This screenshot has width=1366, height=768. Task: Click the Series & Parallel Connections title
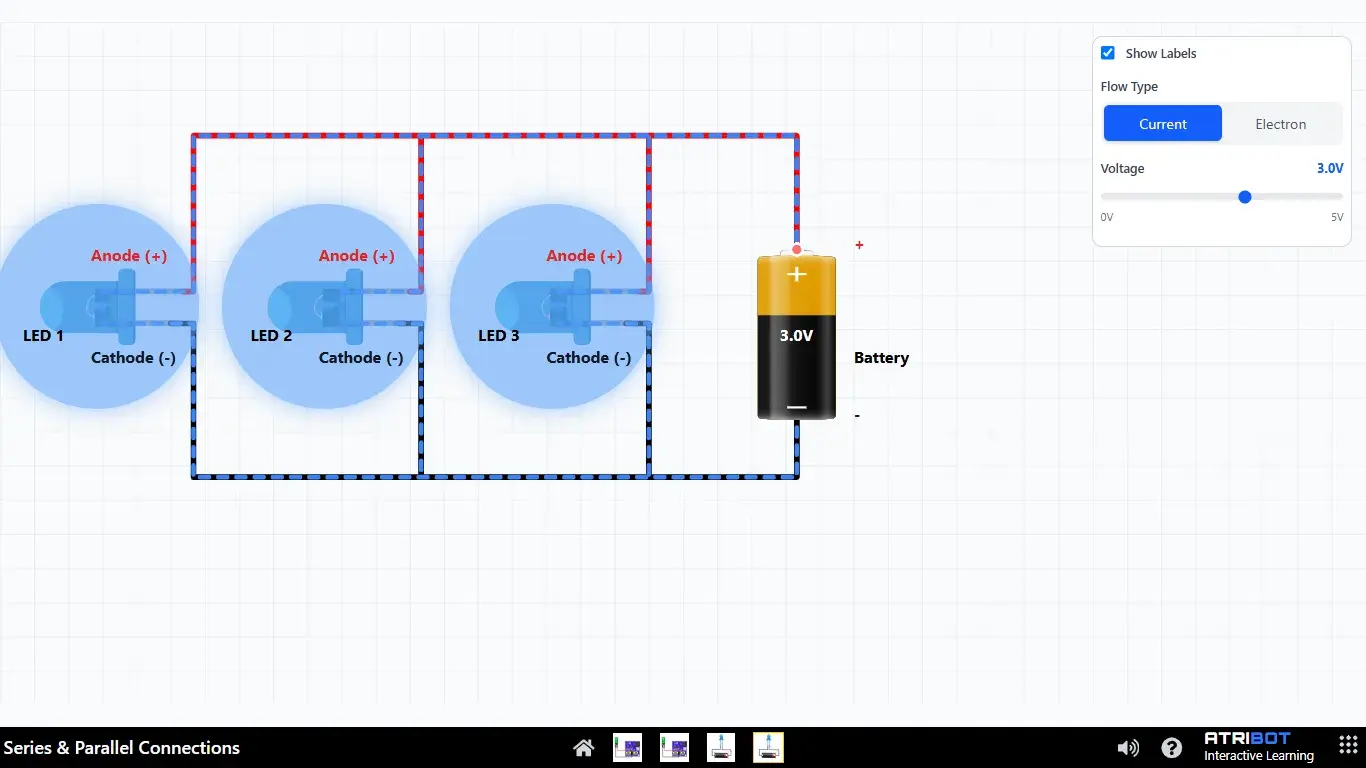[x=122, y=748]
